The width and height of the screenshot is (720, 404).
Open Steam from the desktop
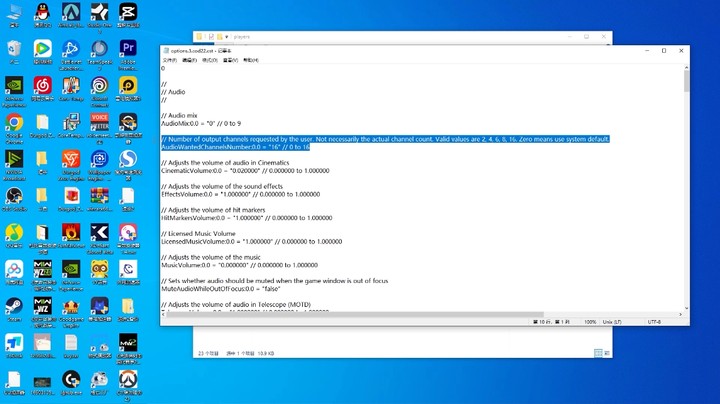click(x=14, y=309)
